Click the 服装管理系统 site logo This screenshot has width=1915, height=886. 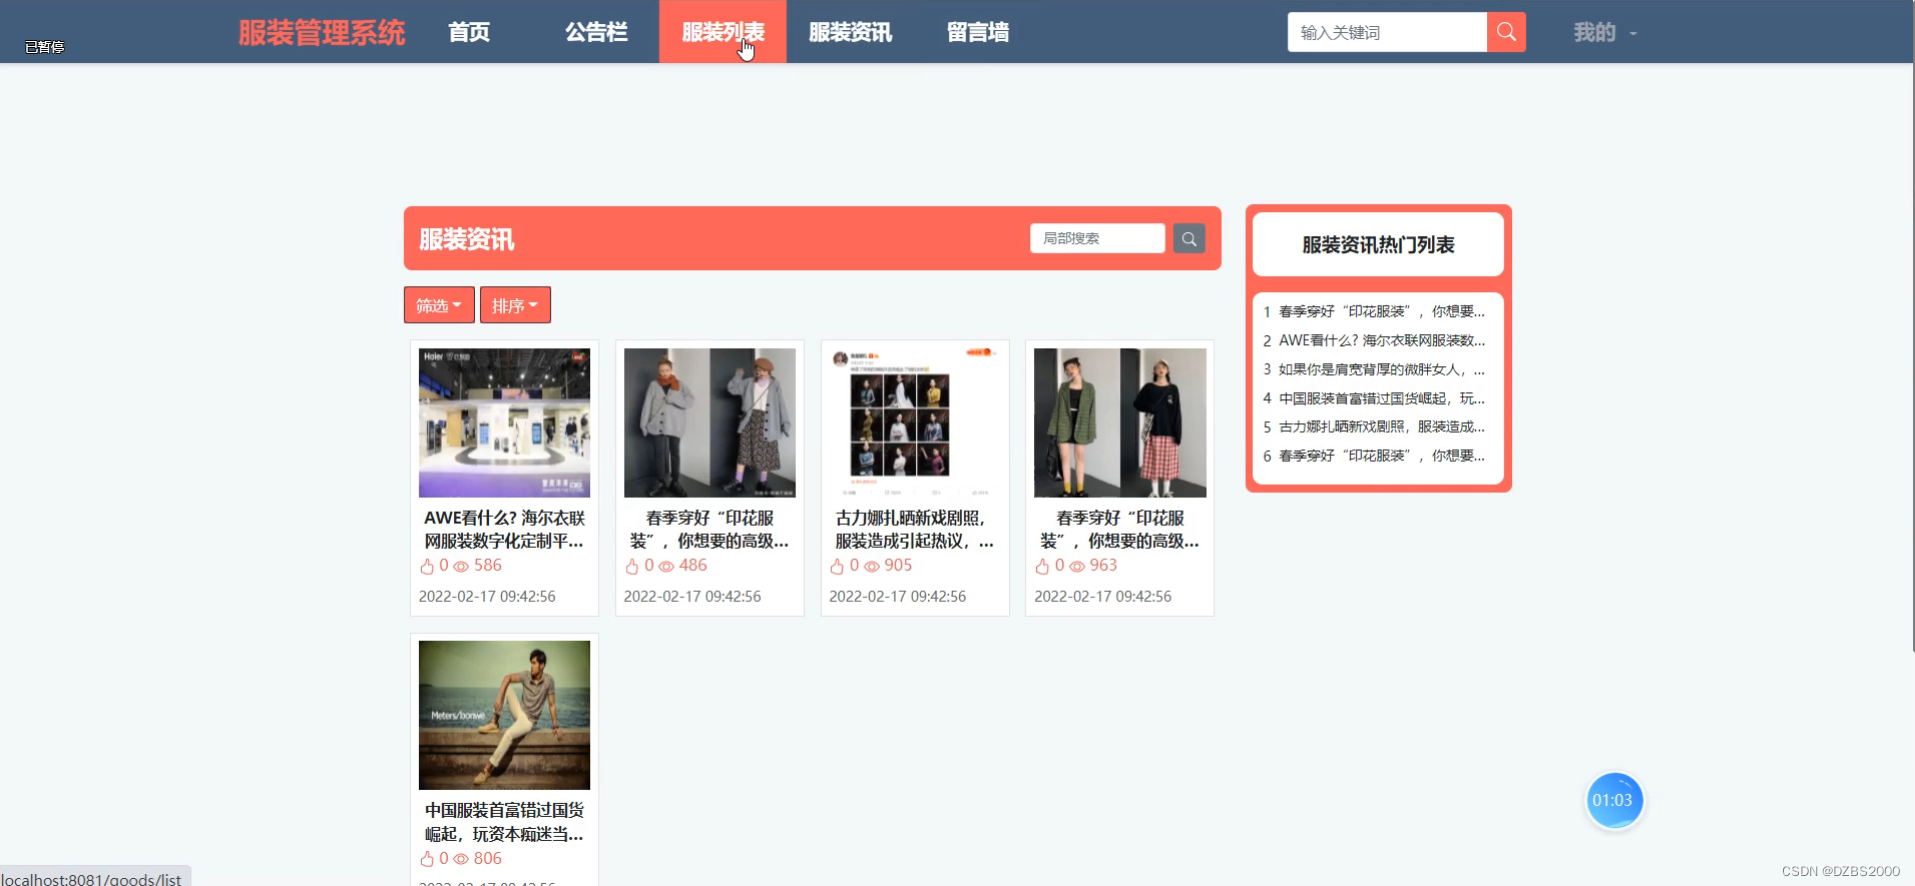click(321, 33)
